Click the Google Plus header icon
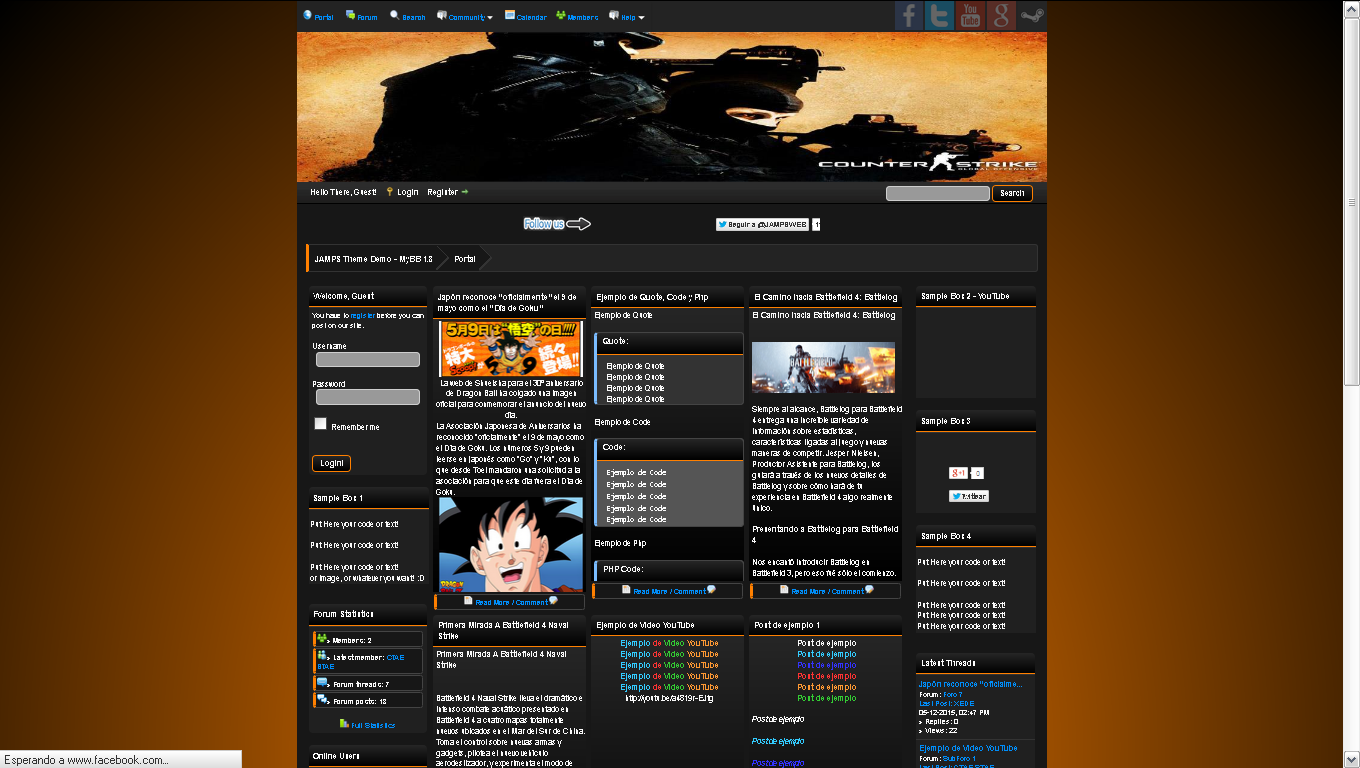1360x768 pixels. (1001, 16)
